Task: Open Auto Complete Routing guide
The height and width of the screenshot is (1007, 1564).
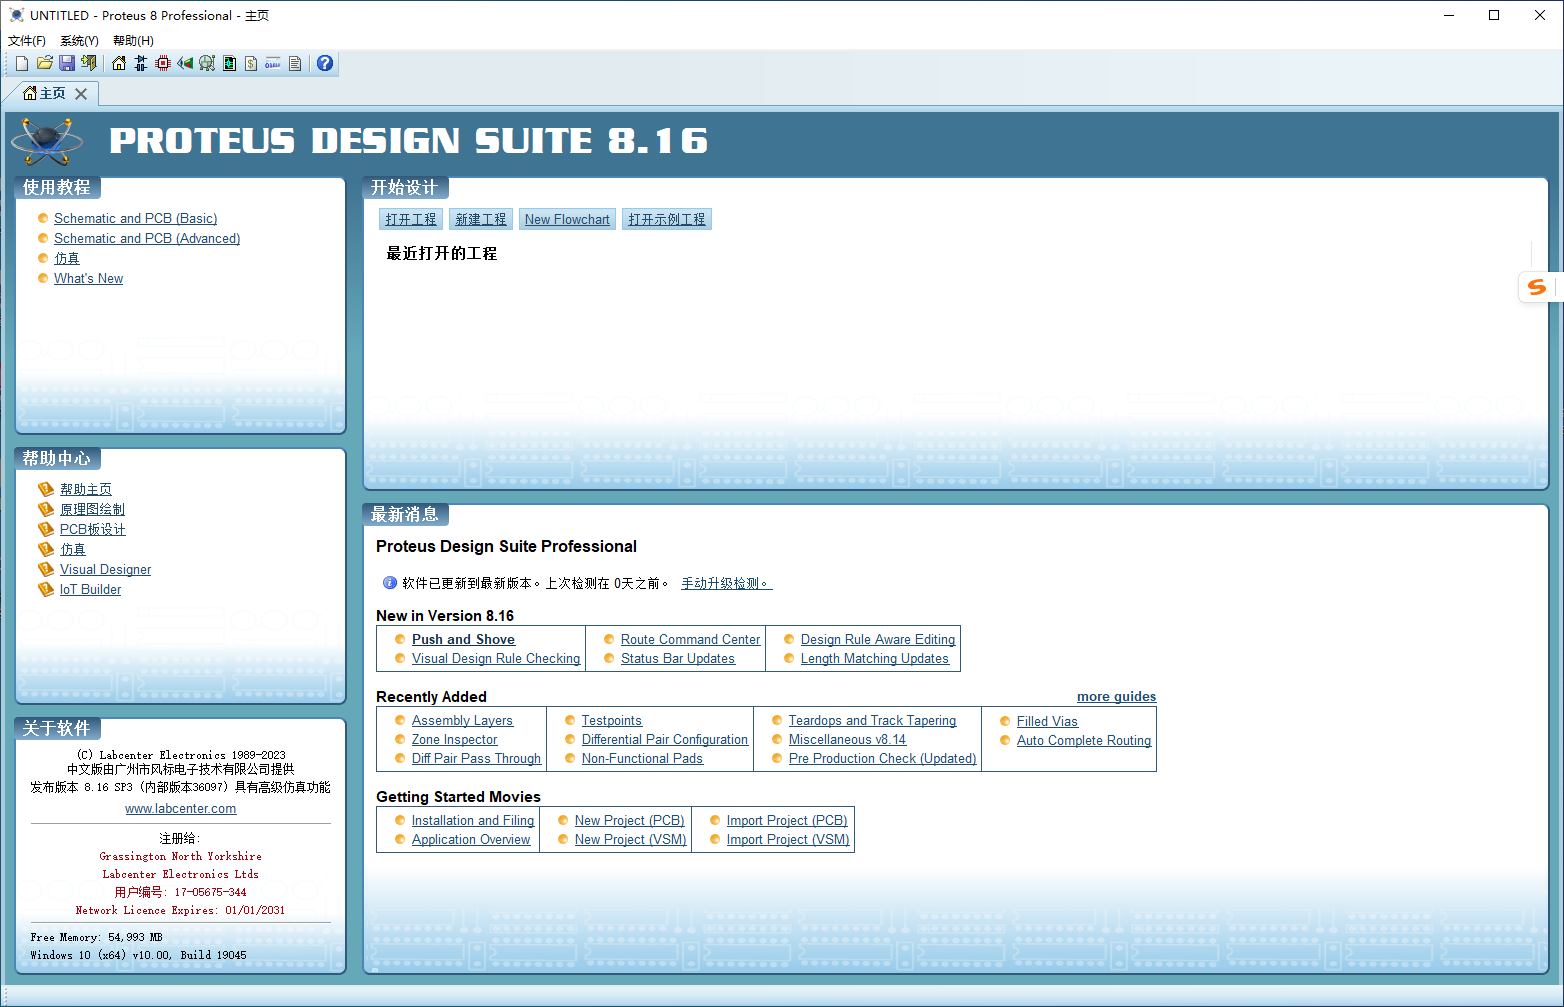Action: coord(1084,741)
